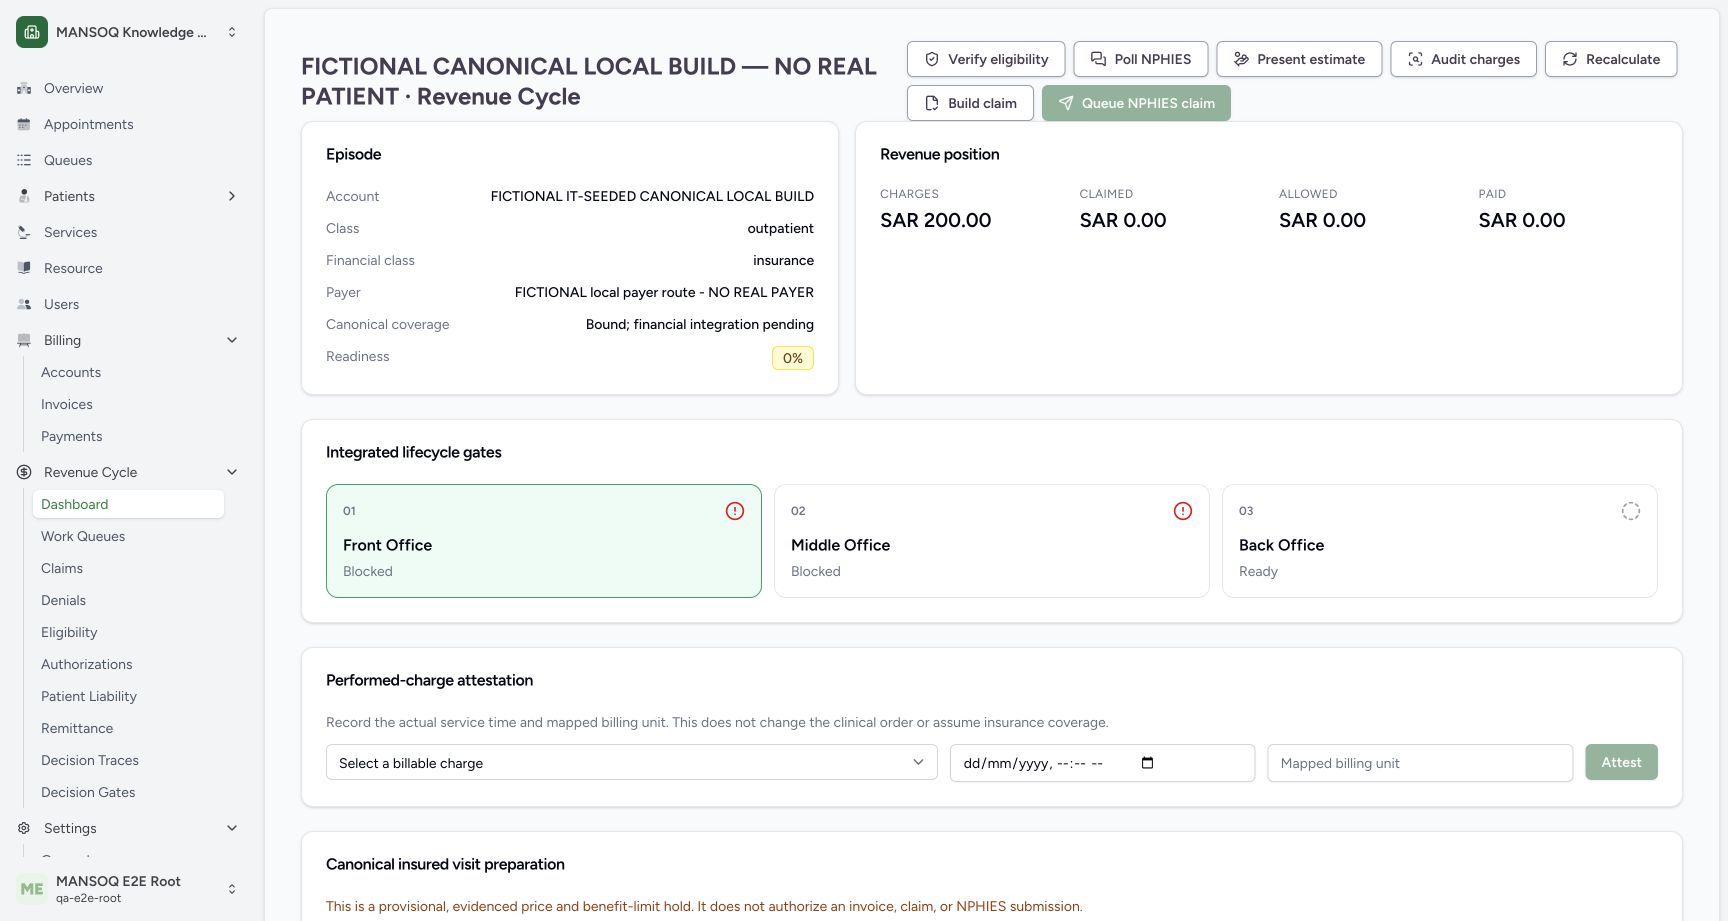Click the service date-time input field

click(1102, 763)
